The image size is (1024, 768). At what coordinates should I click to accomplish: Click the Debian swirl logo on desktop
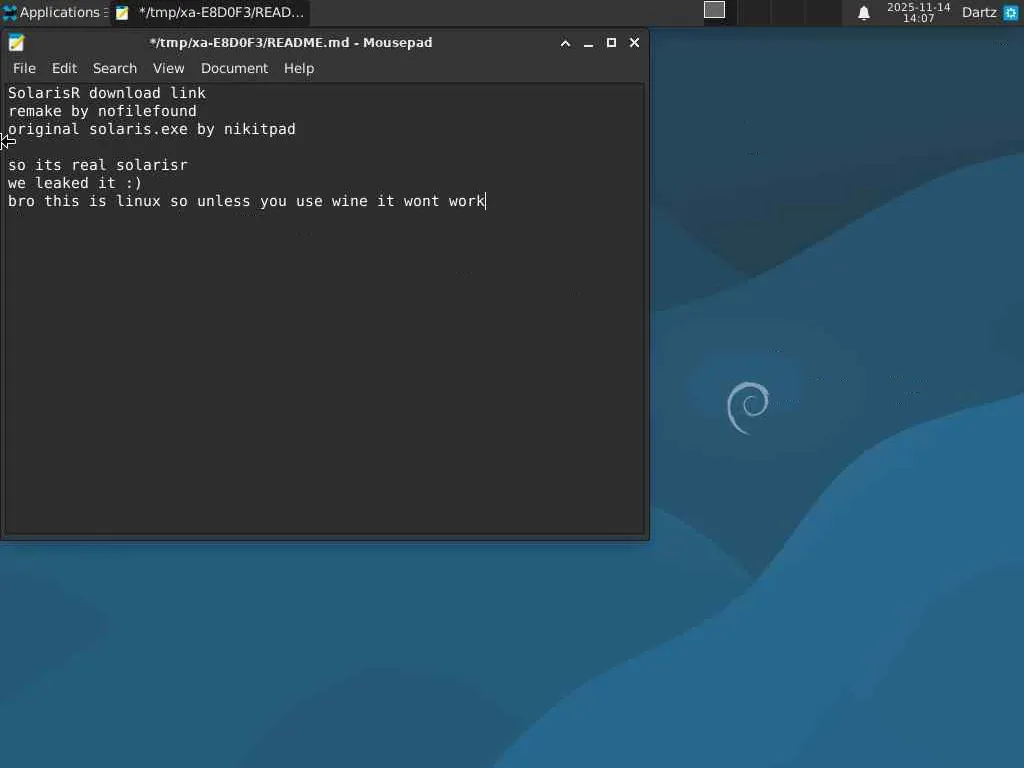click(748, 408)
